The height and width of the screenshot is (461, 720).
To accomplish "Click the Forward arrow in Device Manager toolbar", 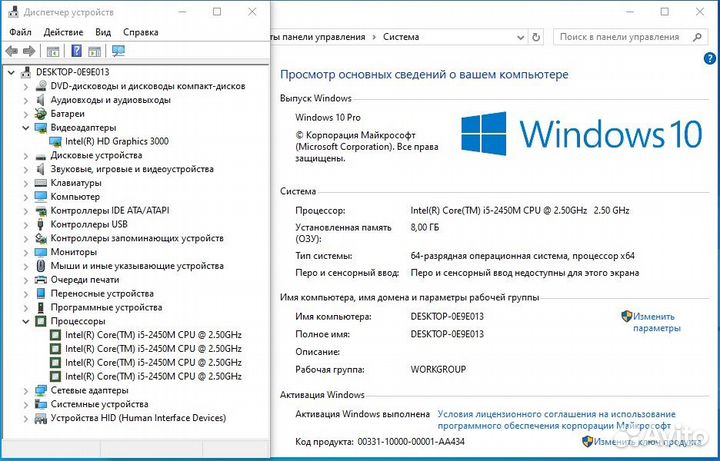I will (29, 51).
